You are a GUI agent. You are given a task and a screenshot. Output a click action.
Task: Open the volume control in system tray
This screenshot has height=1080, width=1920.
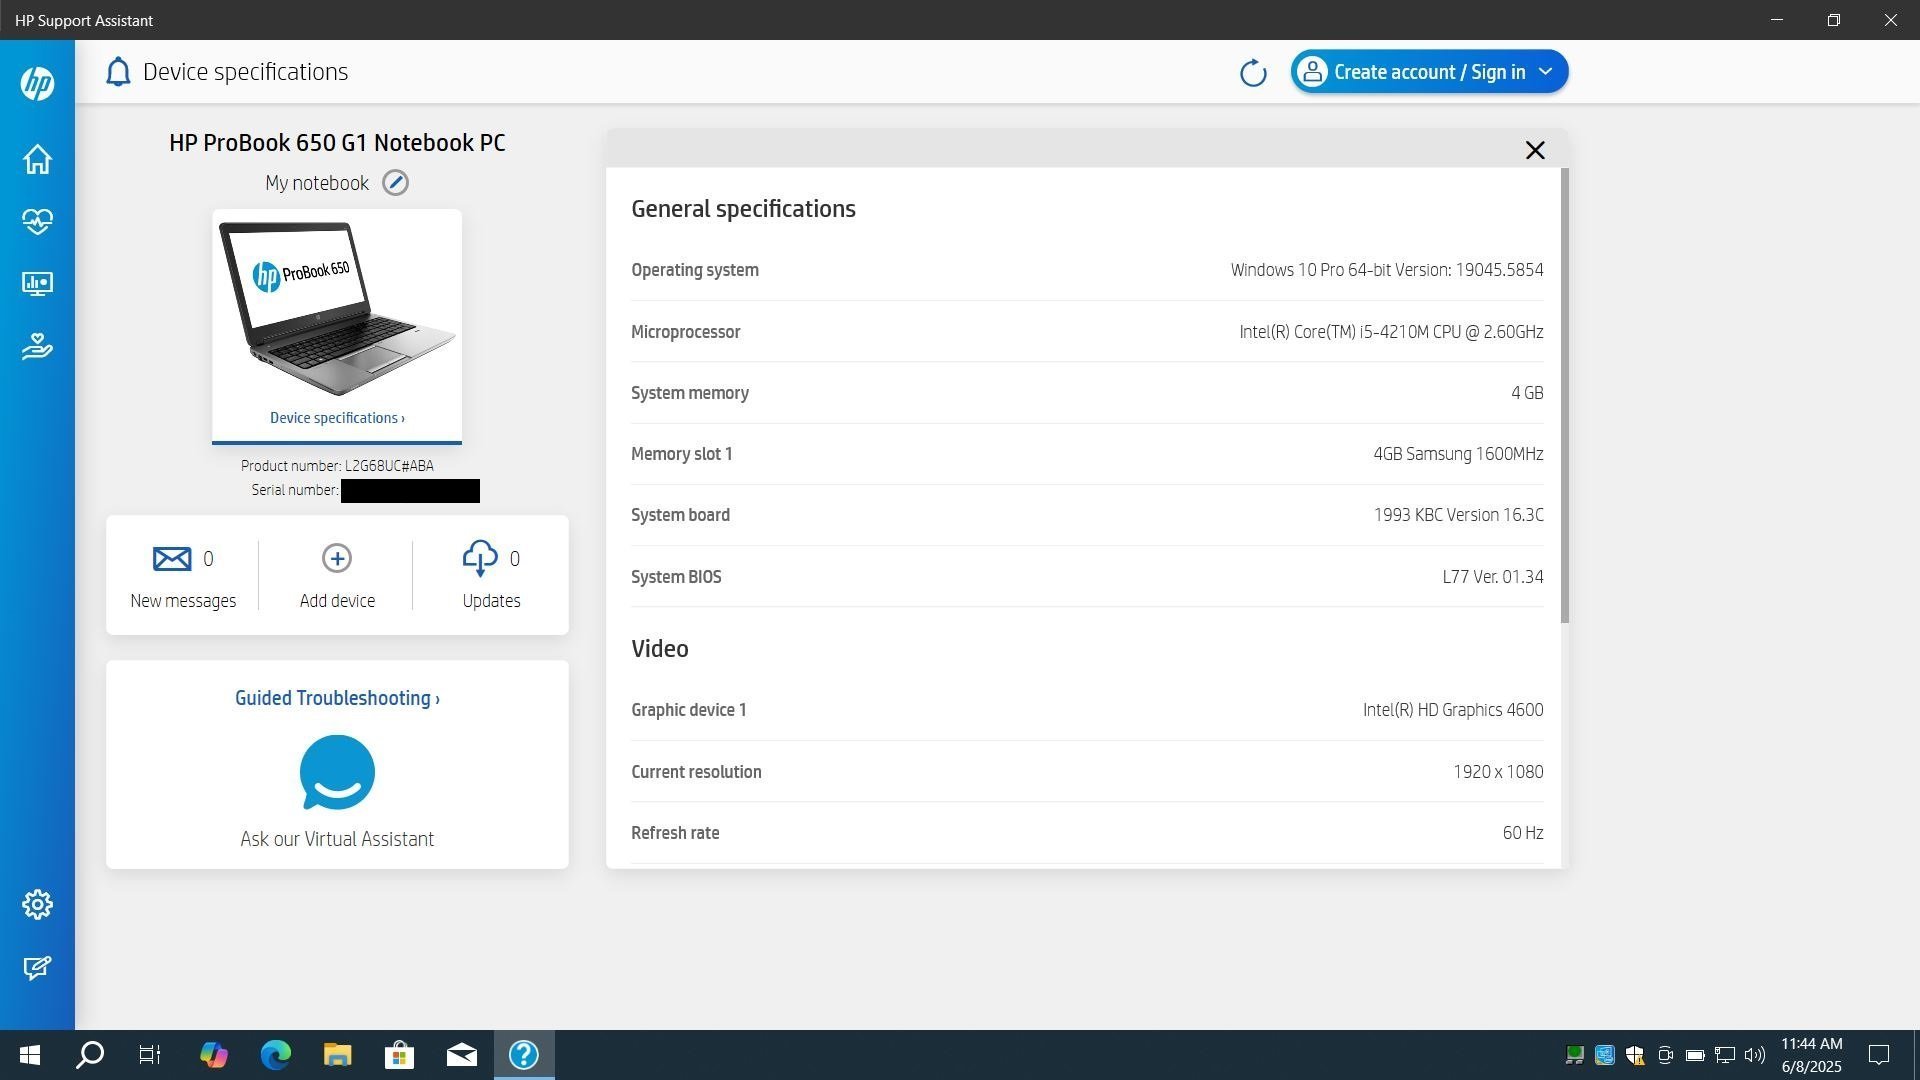(x=1755, y=1055)
